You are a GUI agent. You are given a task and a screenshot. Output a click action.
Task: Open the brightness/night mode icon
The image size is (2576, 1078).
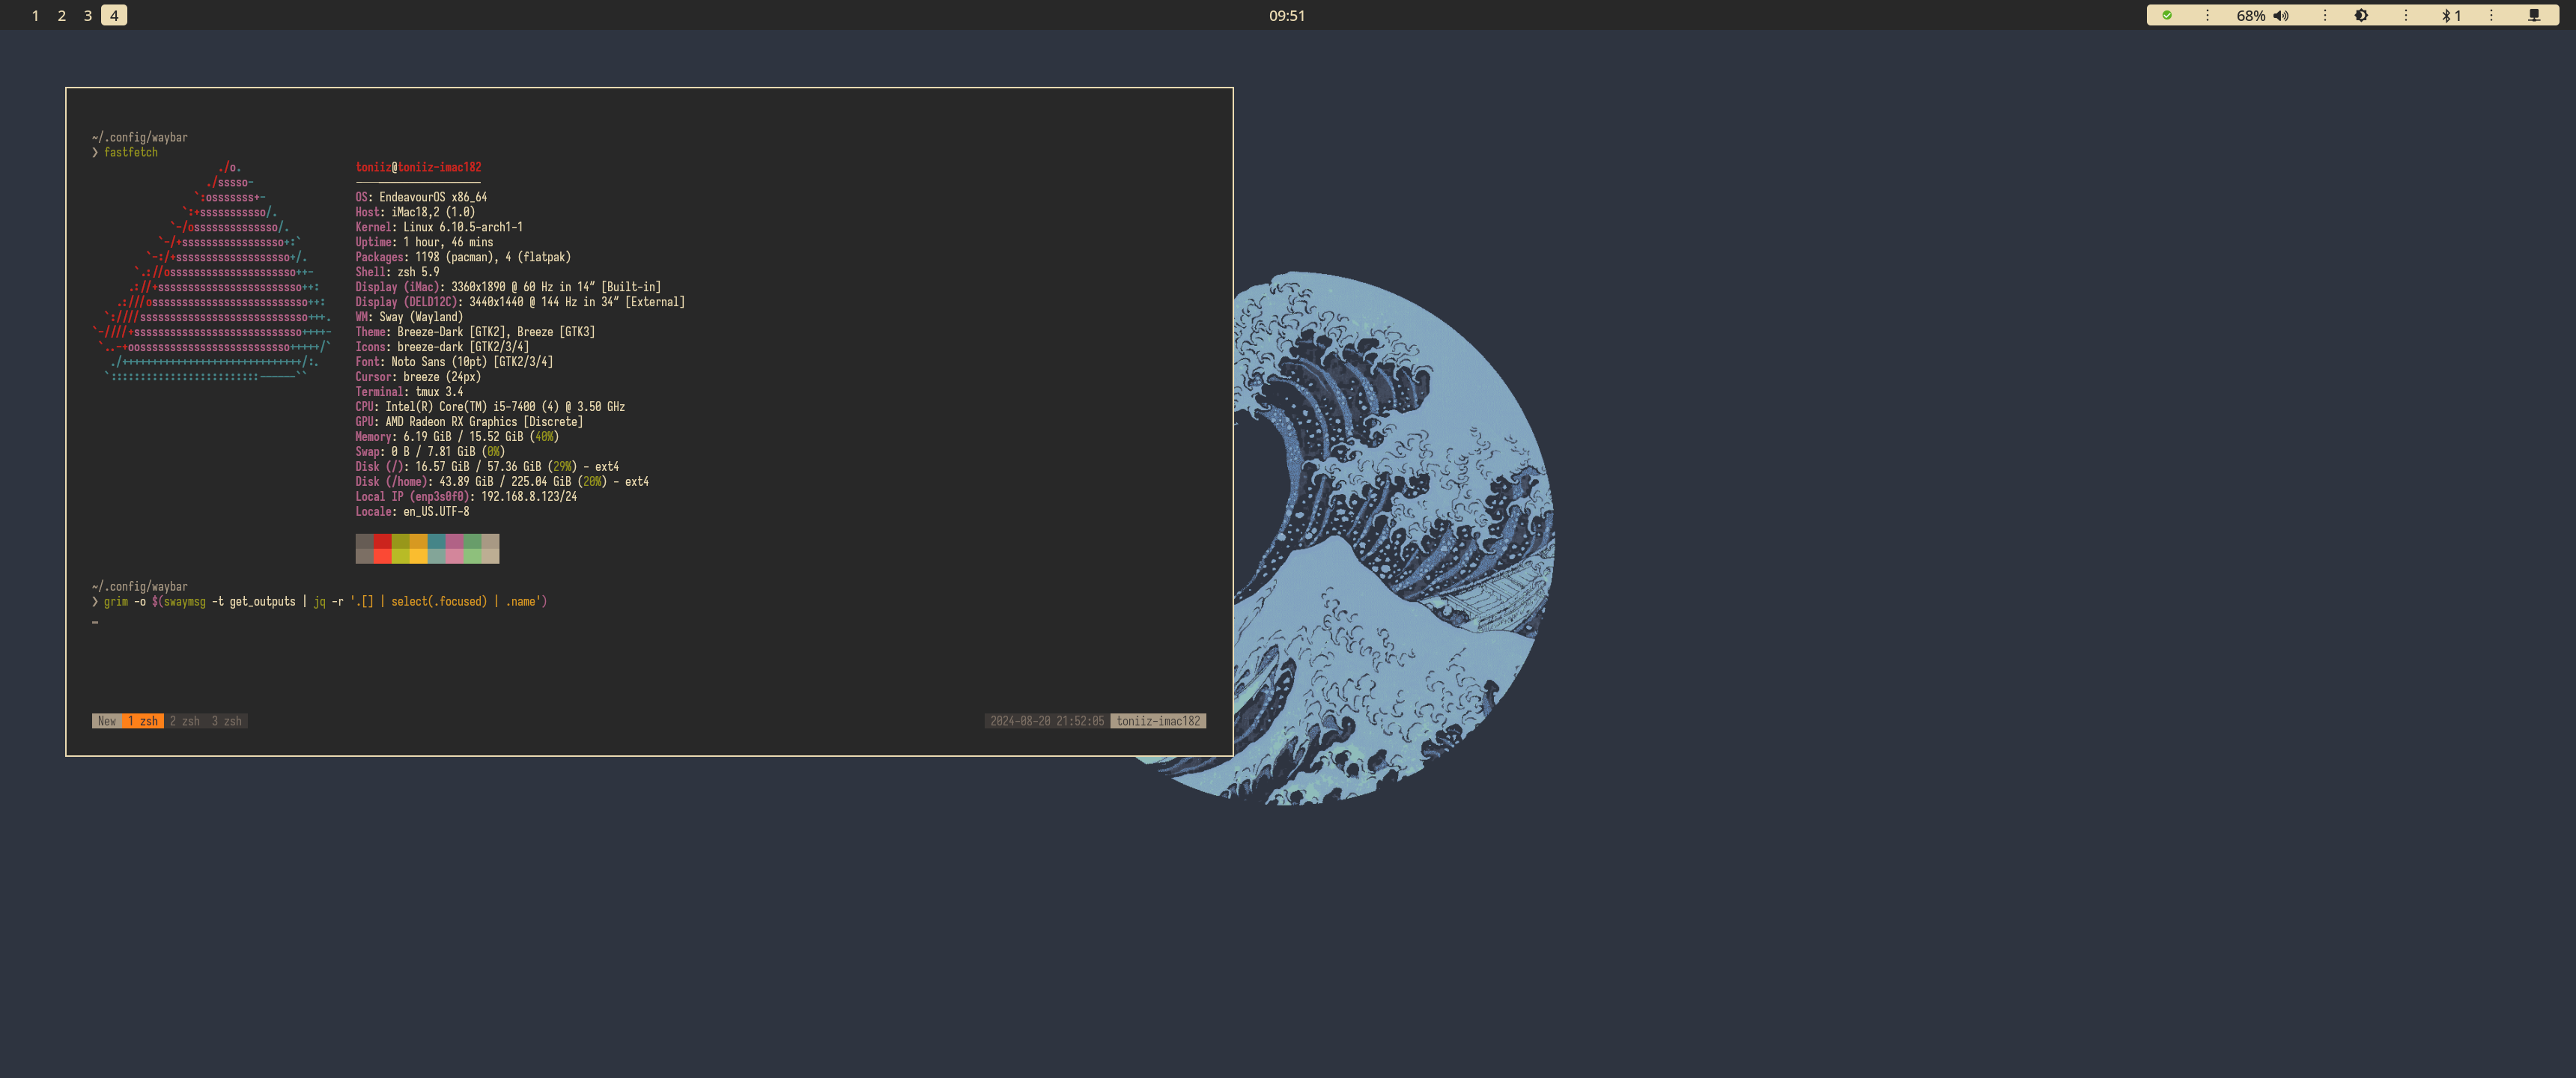click(x=2361, y=15)
